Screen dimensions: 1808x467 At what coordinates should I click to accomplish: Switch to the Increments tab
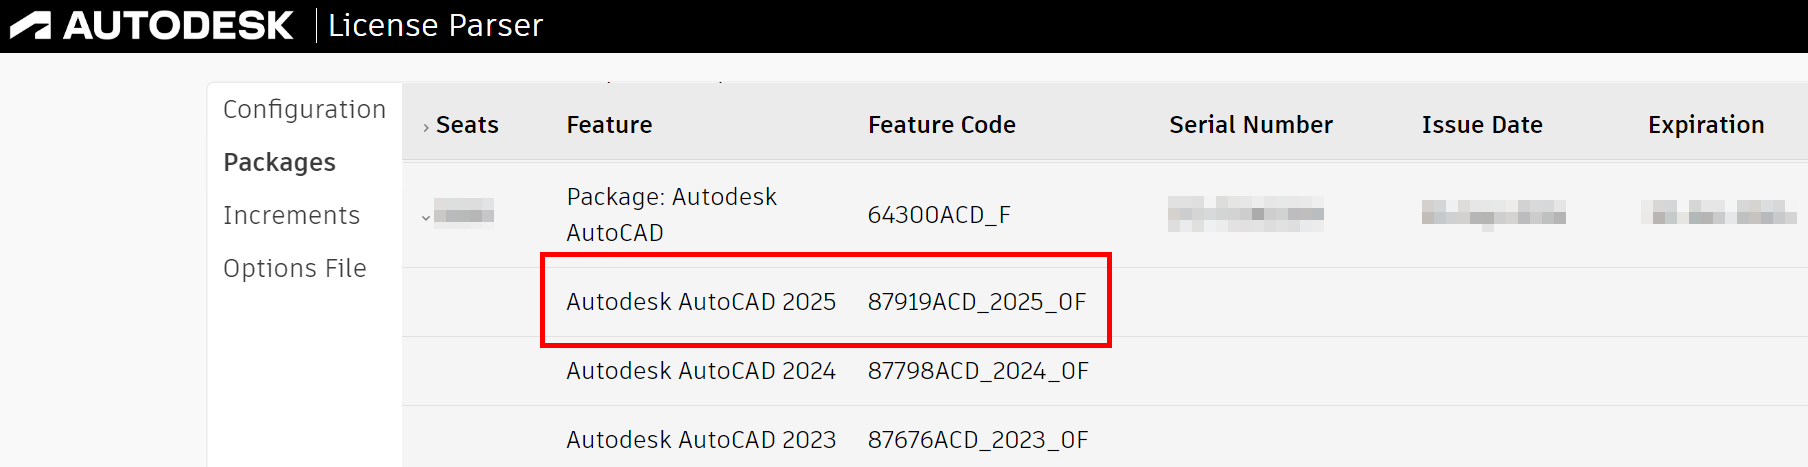pyautogui.click(x=291, y=215)
